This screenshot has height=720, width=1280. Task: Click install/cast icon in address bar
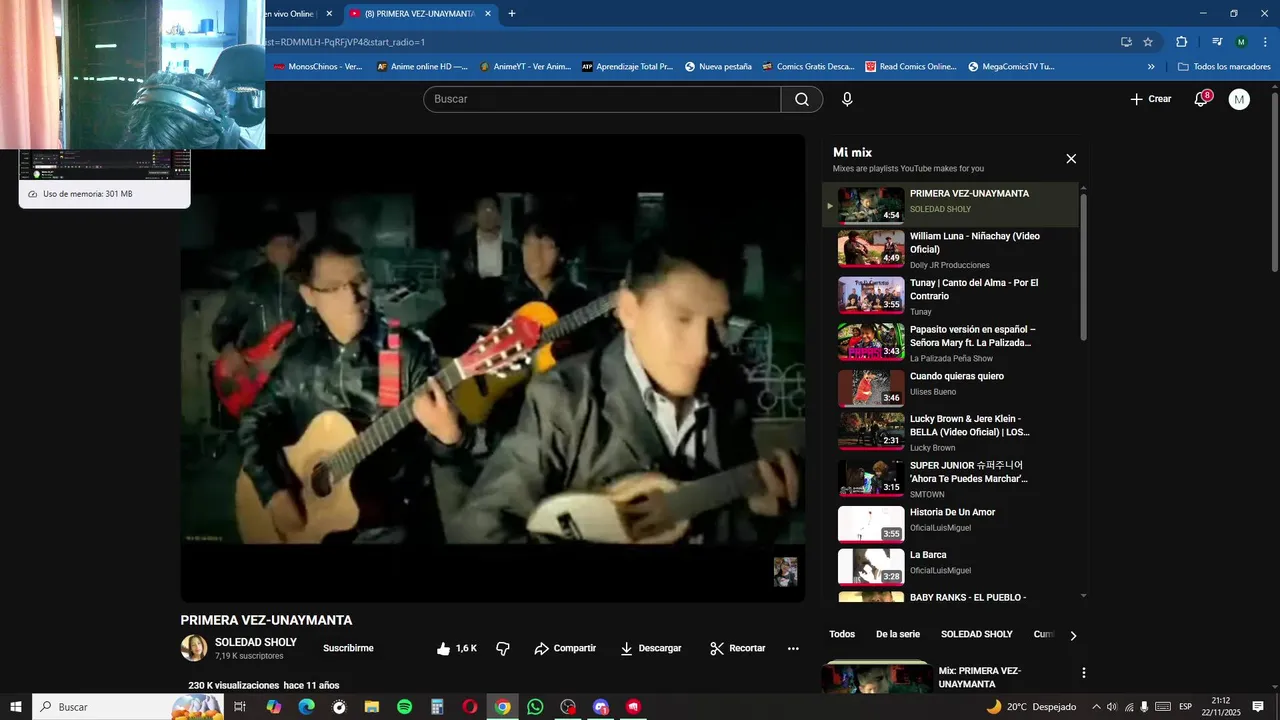click(1126, 42)
